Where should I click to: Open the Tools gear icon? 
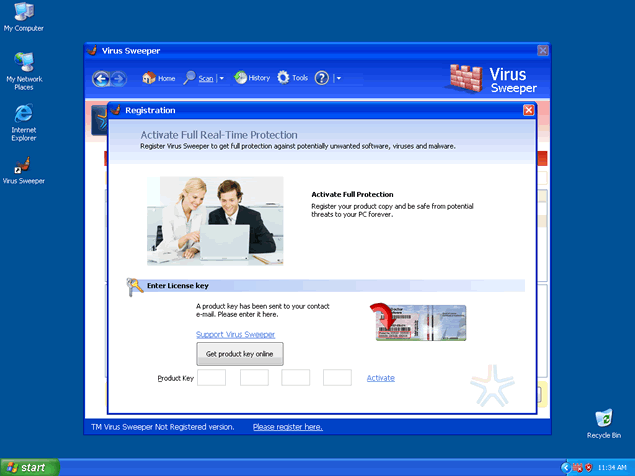pos(284,78)
